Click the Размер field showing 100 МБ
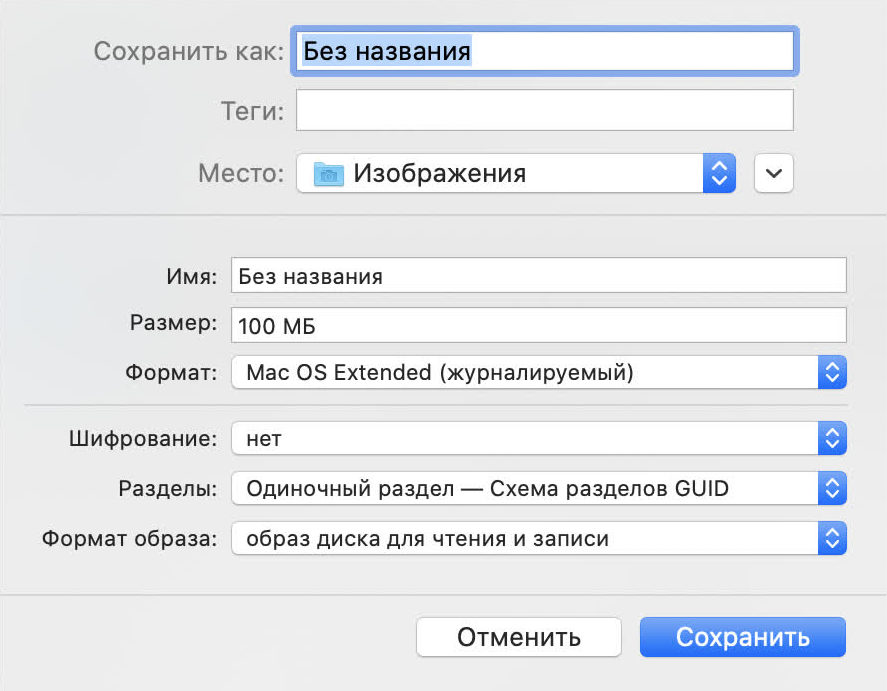This screenshot has width=887, height=691. 538,325
